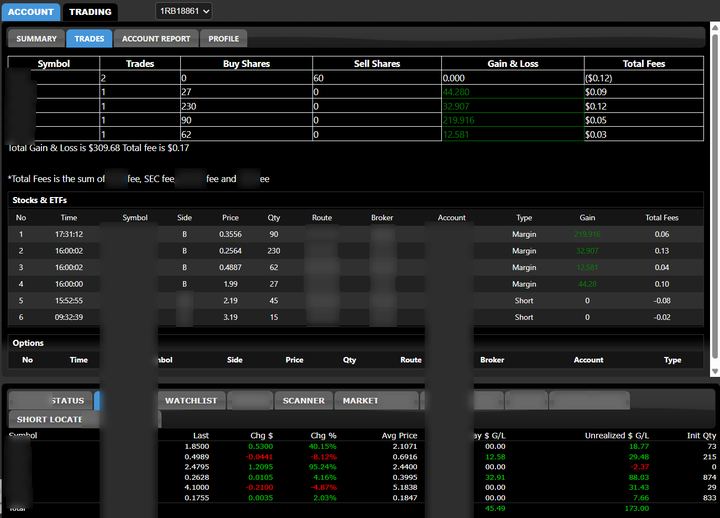Open the ACCOUNT REPORT tab
This screenshot has height=518, width=720.
pos(156,39)
